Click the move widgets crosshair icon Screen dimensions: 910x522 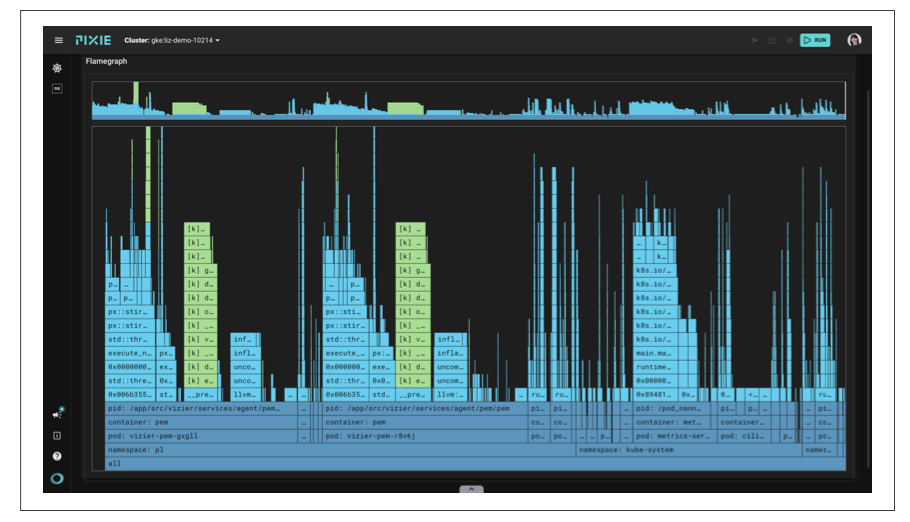(x=789, y=40)
